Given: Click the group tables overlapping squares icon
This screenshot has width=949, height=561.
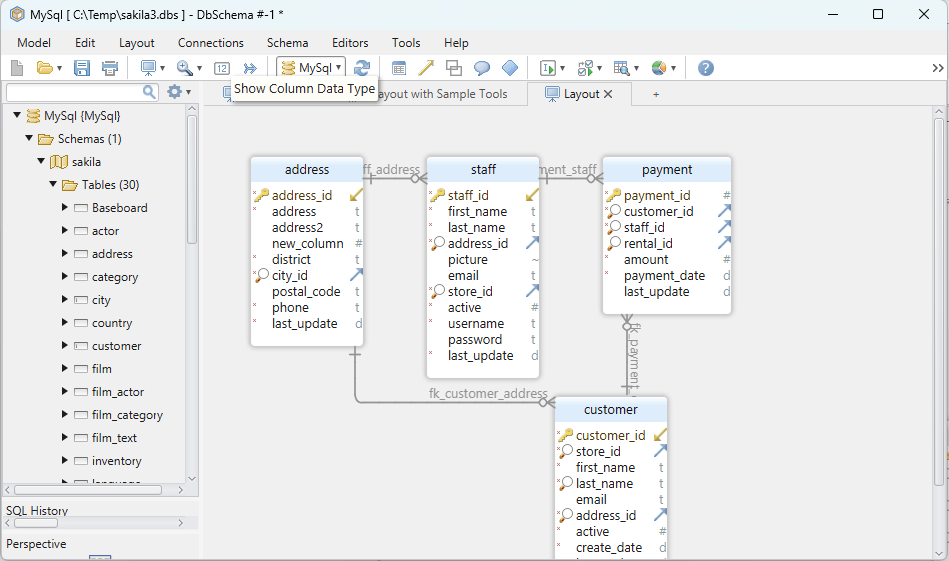Looking at the screenshot, I should (453, 68).
